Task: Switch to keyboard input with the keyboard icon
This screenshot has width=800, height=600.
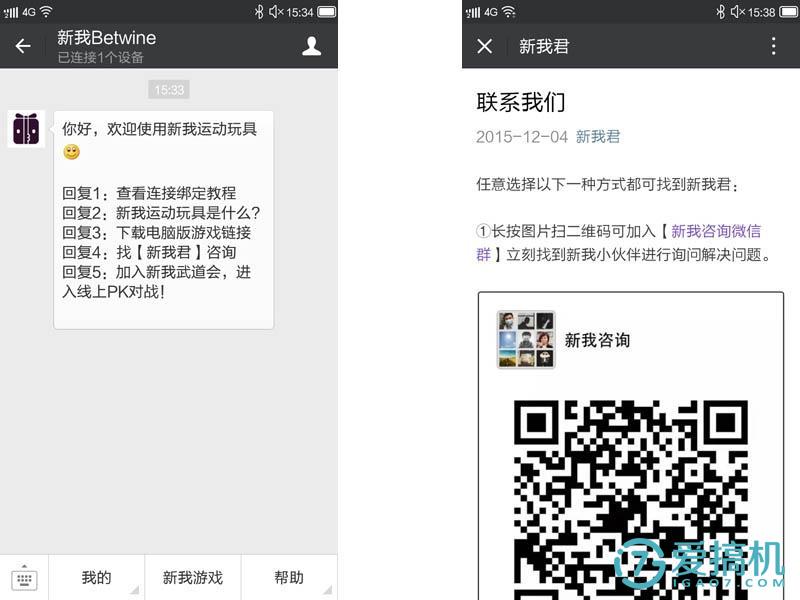Action: (x=24, y=578)
